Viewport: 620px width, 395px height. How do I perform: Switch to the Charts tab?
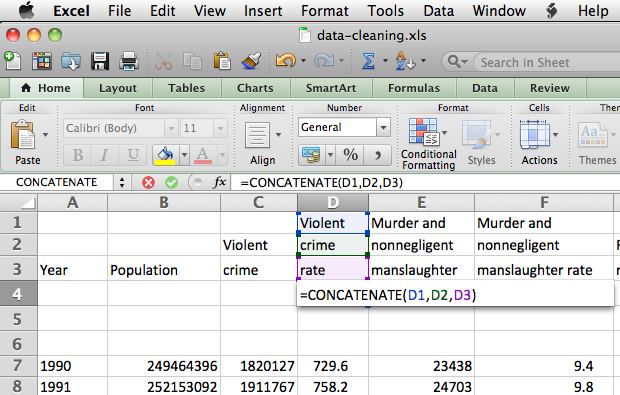tap(255, 88)
